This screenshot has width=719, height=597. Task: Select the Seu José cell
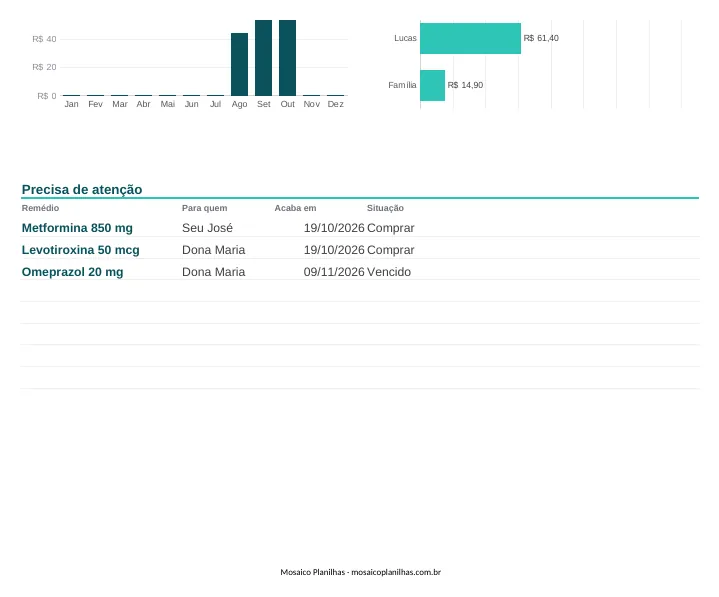[207, 228]
